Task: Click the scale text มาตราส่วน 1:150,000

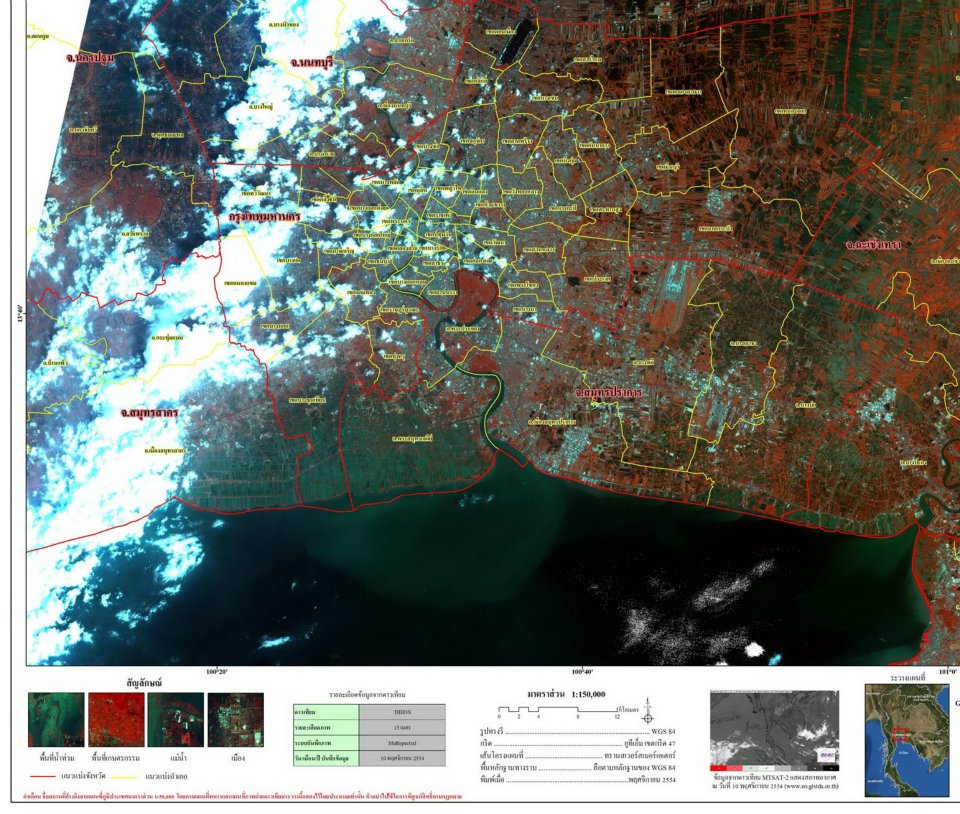Action: [x=566, y=694]
